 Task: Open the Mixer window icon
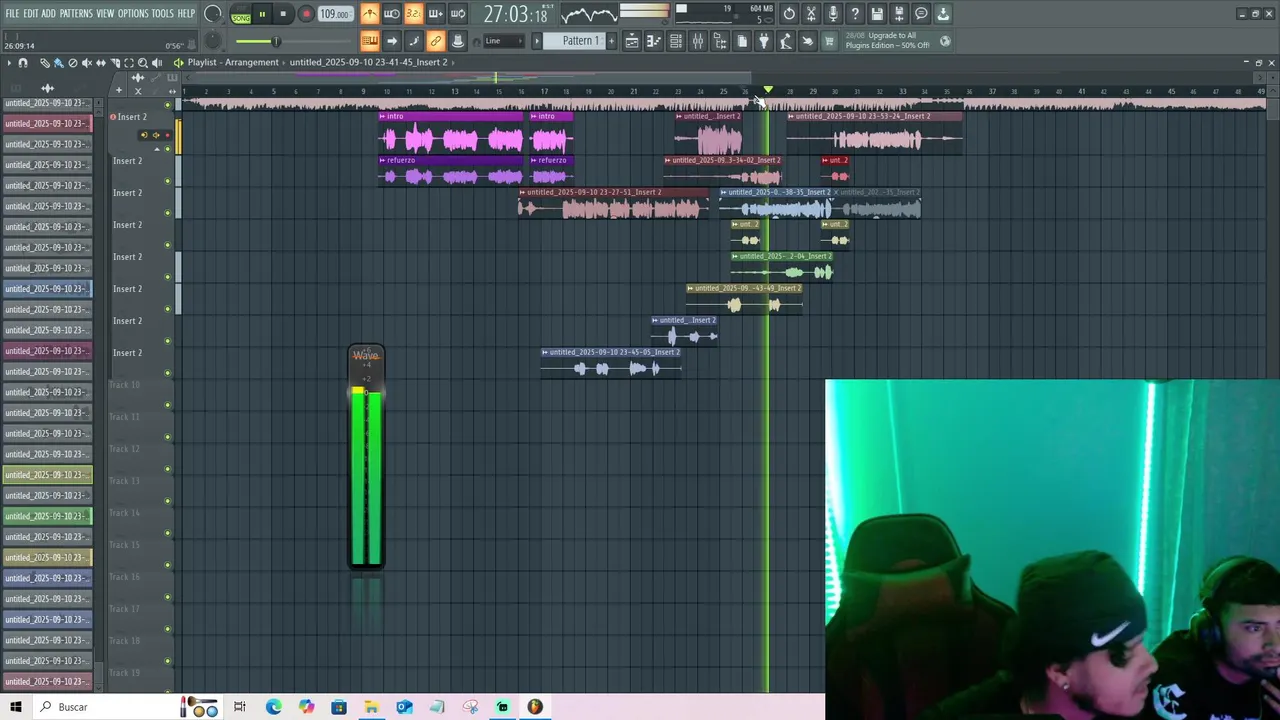(x=698, y=41)
